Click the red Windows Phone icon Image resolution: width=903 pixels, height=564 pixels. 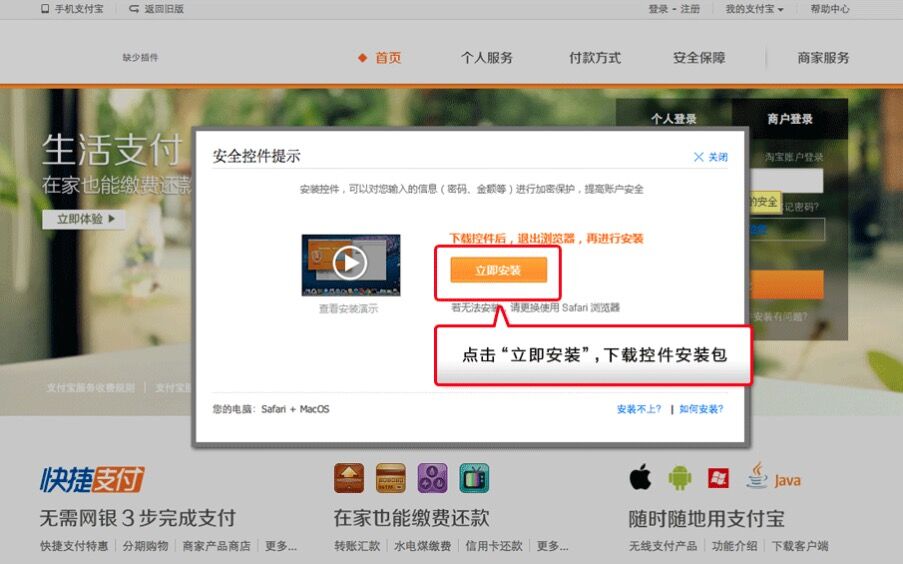718,478
